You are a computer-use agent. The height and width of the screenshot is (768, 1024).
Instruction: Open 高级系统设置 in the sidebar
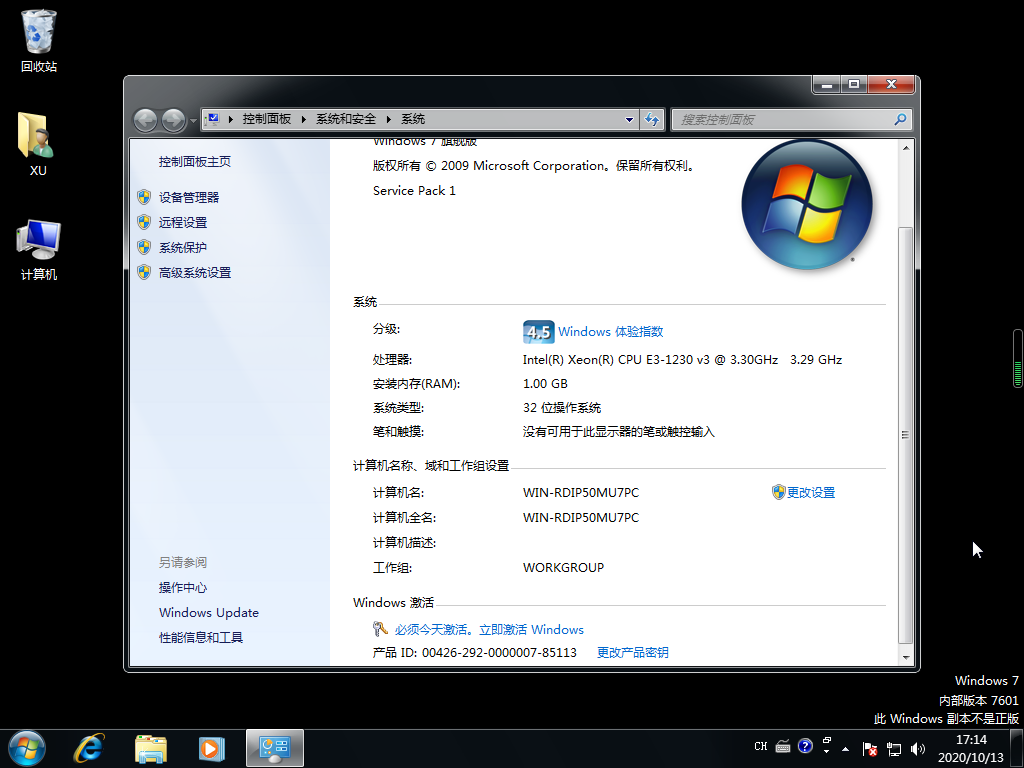pyautogui.click(x=194, y=273)
